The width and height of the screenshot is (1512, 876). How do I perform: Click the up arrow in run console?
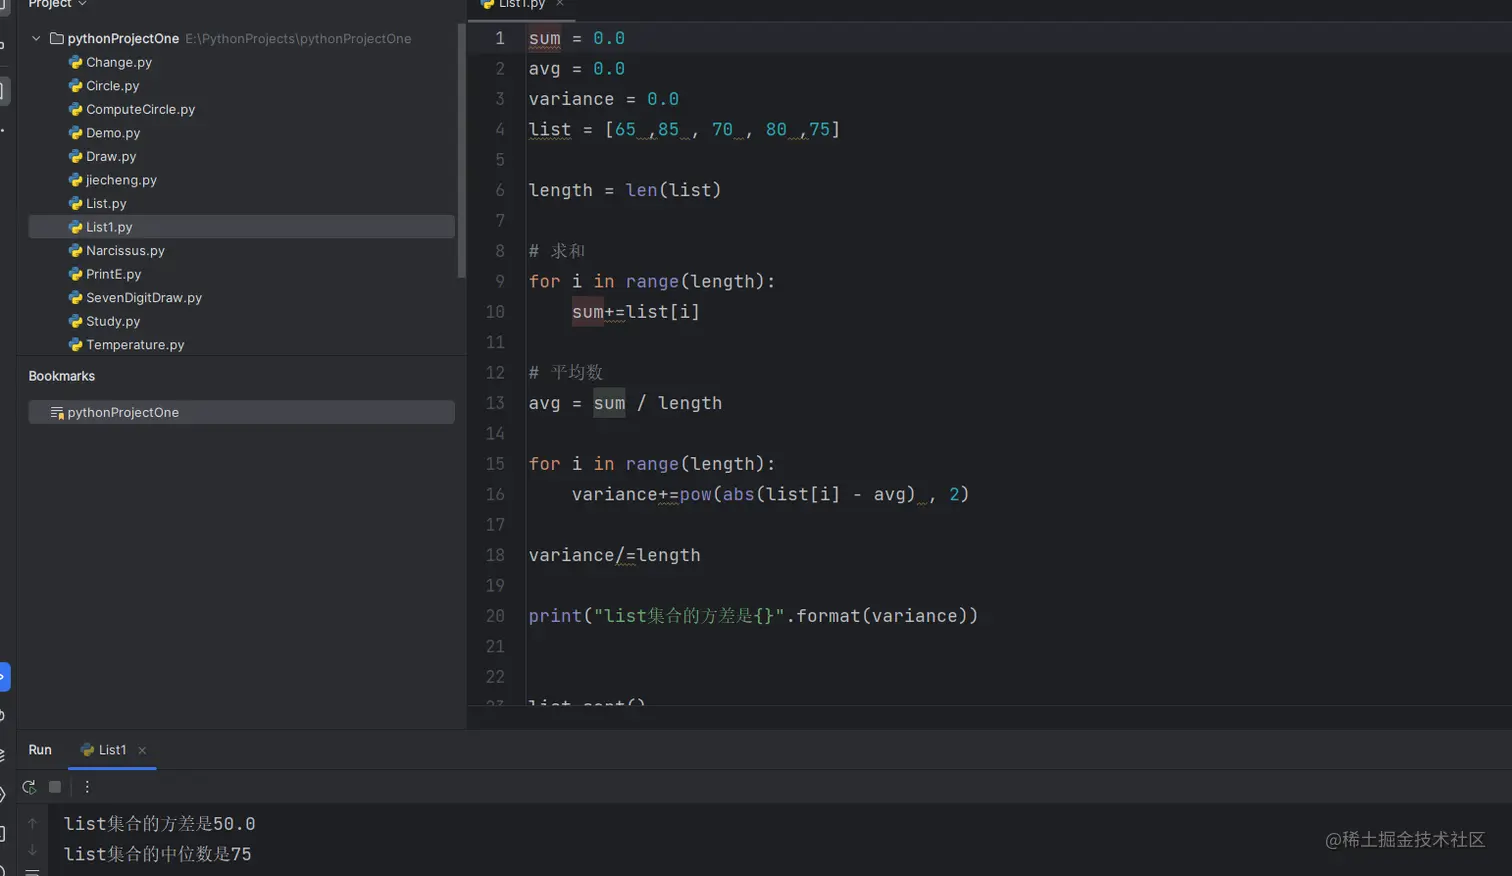click(x=32, y=824)
